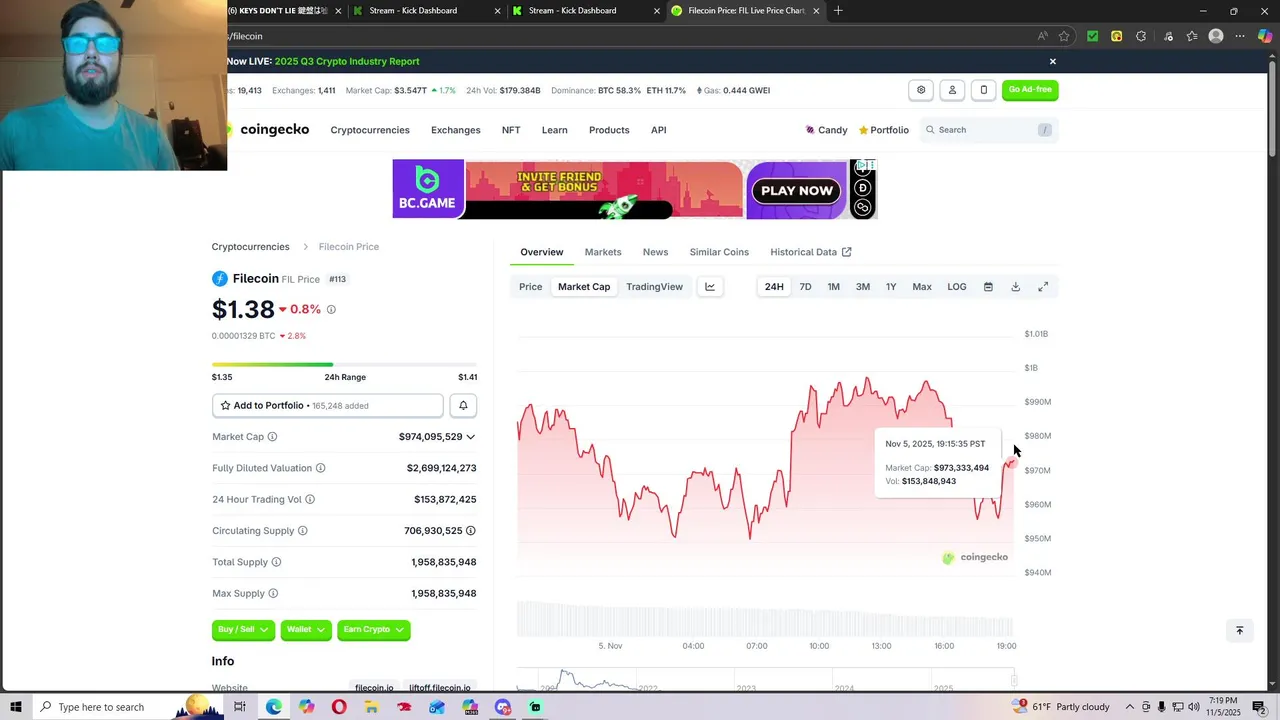Open the Buy / Sell dropdown

[243, 629]
